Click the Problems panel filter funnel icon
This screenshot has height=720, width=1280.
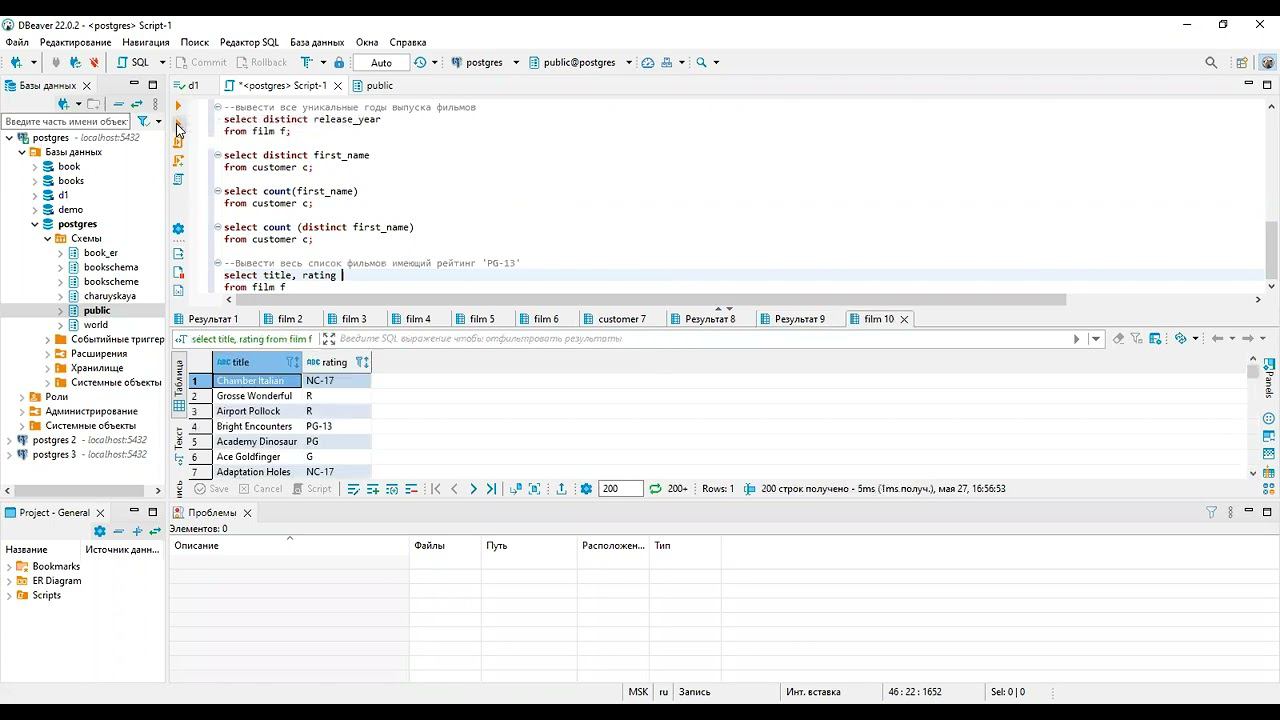coord(1211,512)
